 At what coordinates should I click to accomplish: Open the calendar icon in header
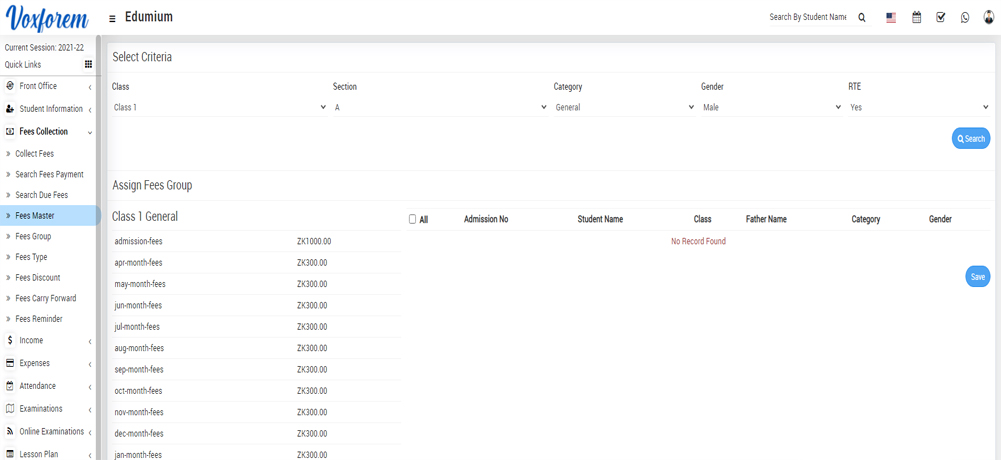pos(916,18)
